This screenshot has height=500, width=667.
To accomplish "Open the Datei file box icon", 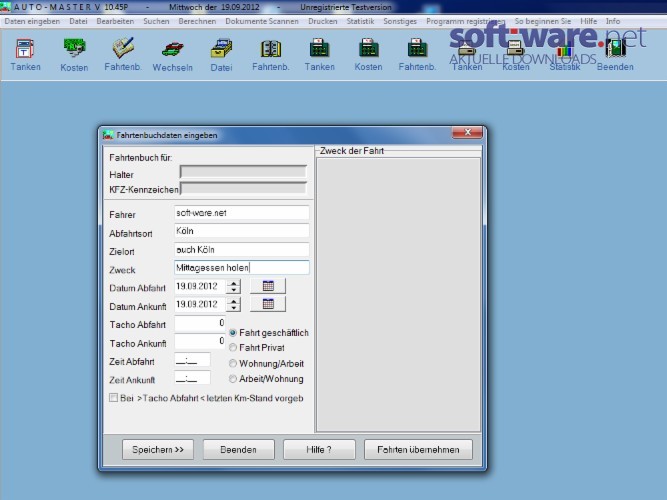I will pos(221,48).
